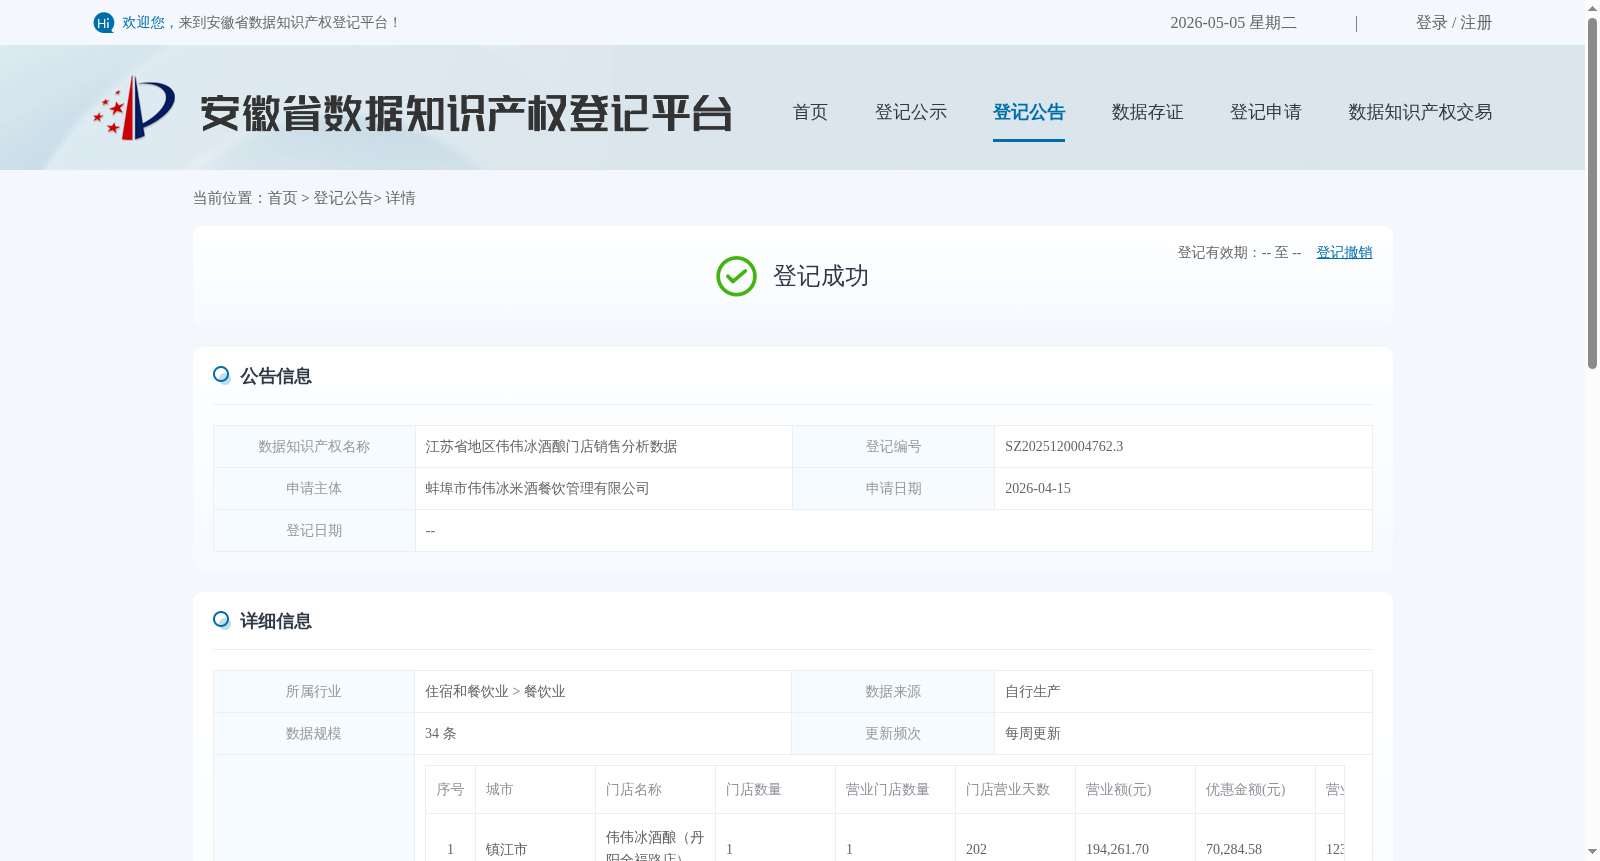Click the industry value 住宿和餐饮业 > 餐饮业
1600x861 pixels.
[x=495, y=691]
